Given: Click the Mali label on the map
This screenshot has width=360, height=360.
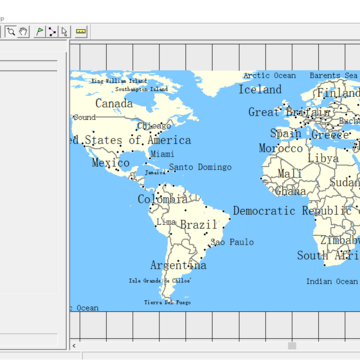Looking at the screenshot, I should pyautogui.click(x=290, y=173).
